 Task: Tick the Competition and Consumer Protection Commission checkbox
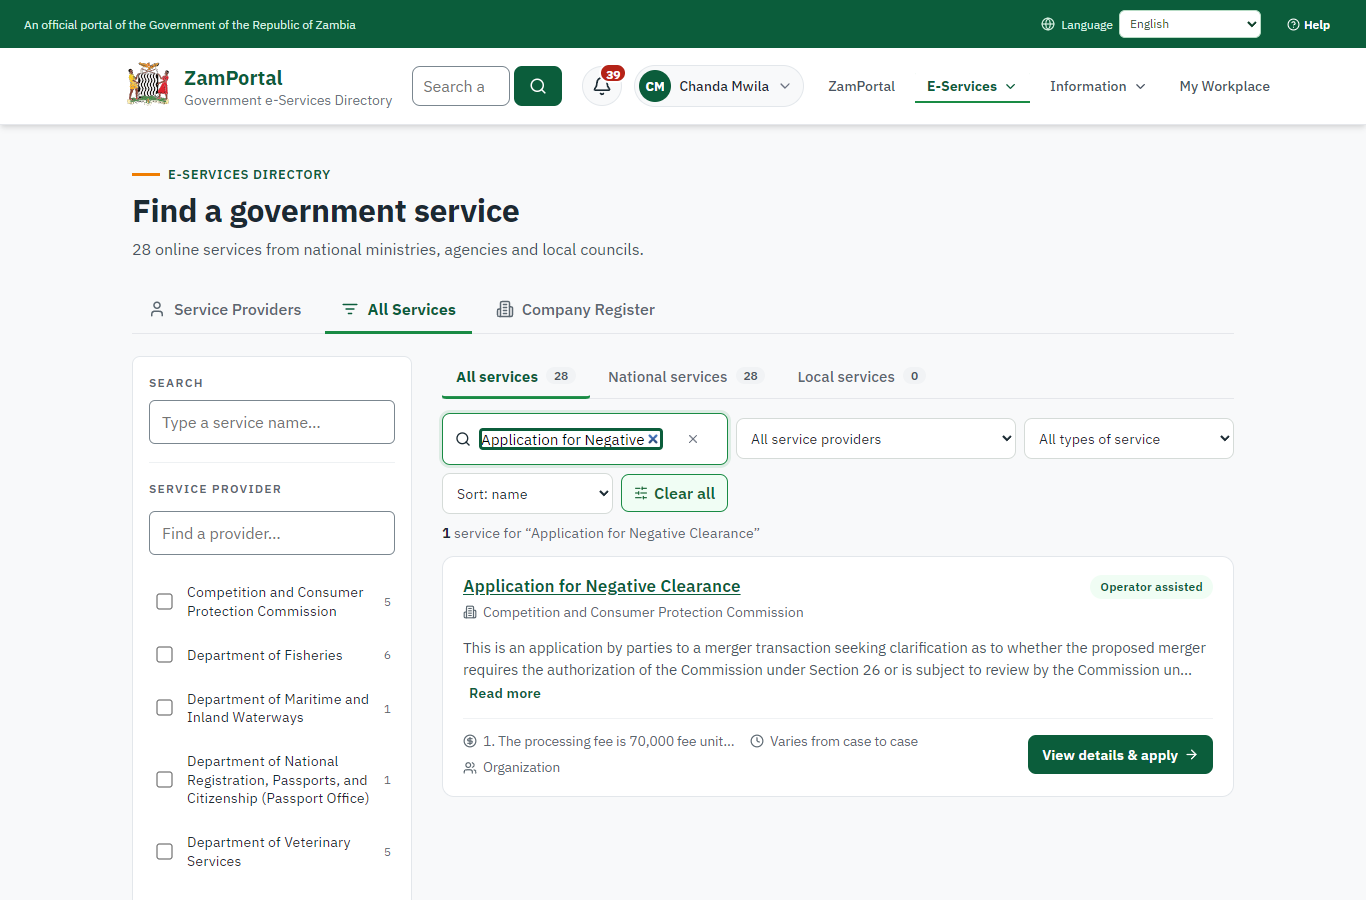(x=165, y=601)
